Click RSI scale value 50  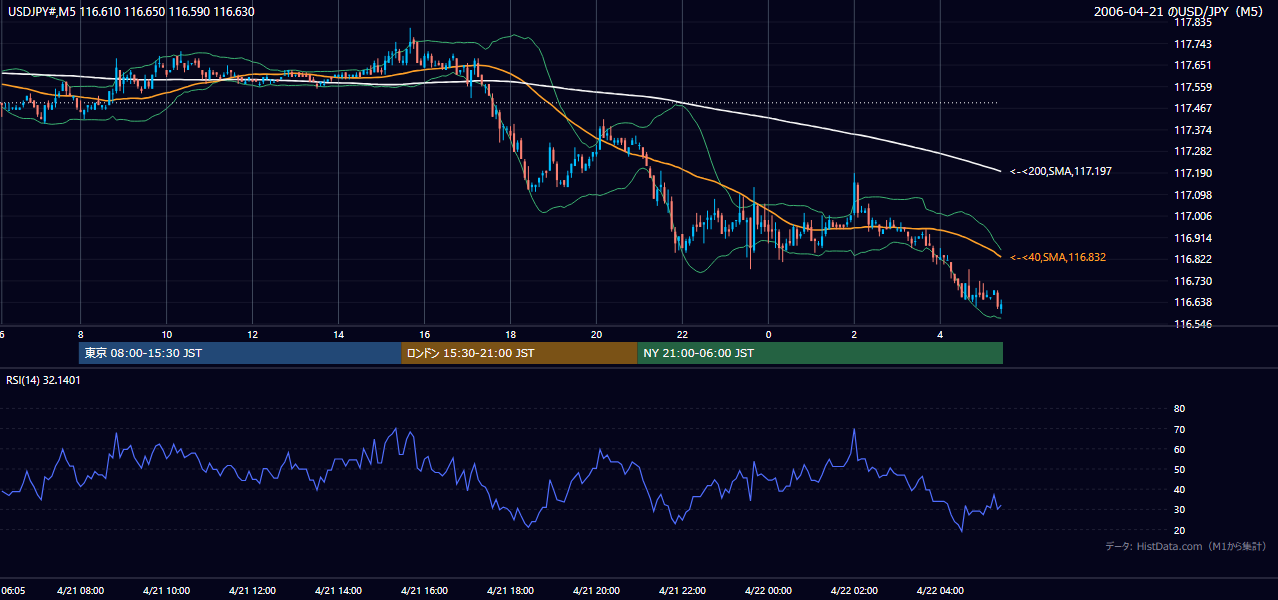[1179, 469]
